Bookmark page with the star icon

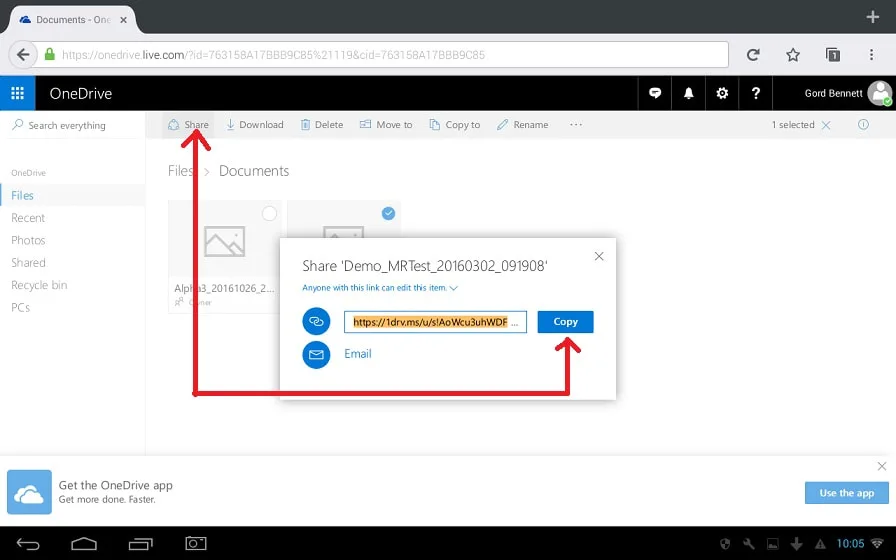pos(793,55)
